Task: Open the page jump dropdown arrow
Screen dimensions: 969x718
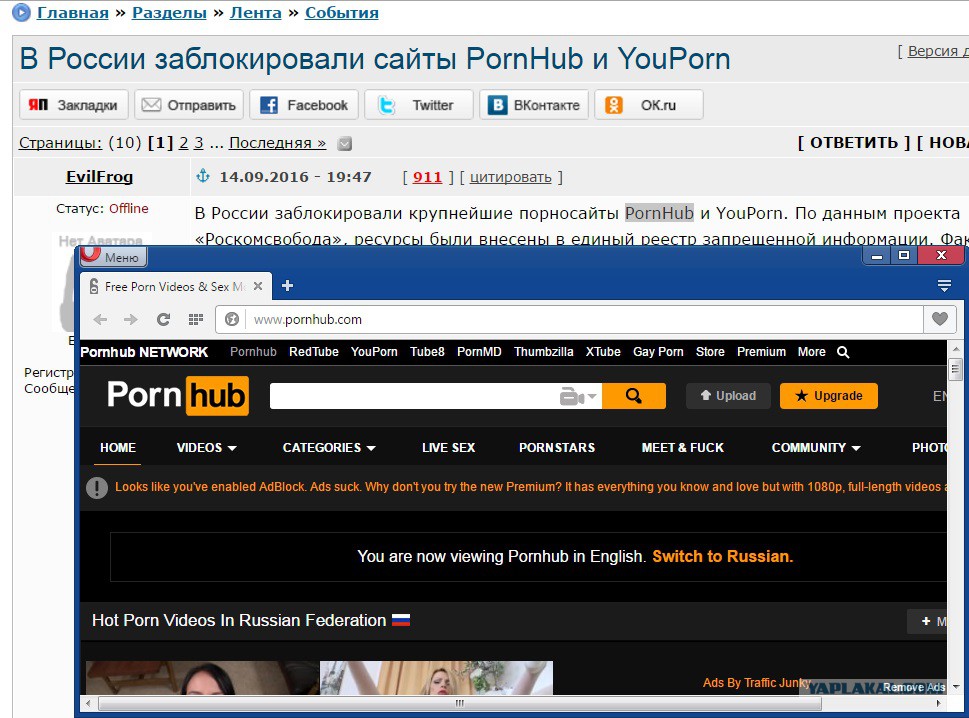Action: pos(345,143)
